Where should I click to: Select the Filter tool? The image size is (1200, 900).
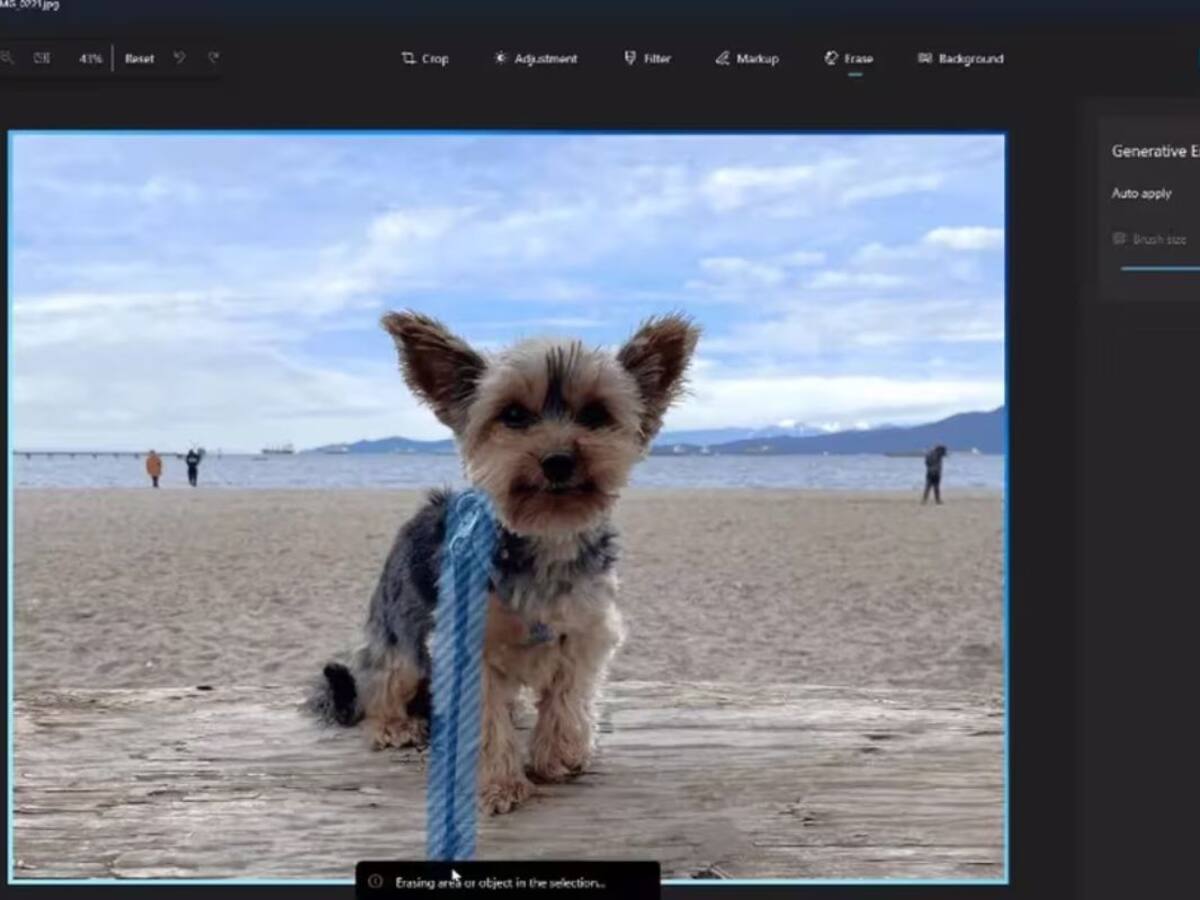pos(647,59)
